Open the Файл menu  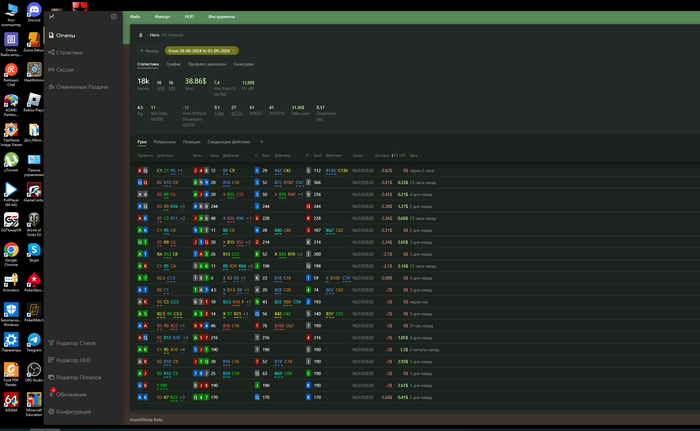coord(135,17)
